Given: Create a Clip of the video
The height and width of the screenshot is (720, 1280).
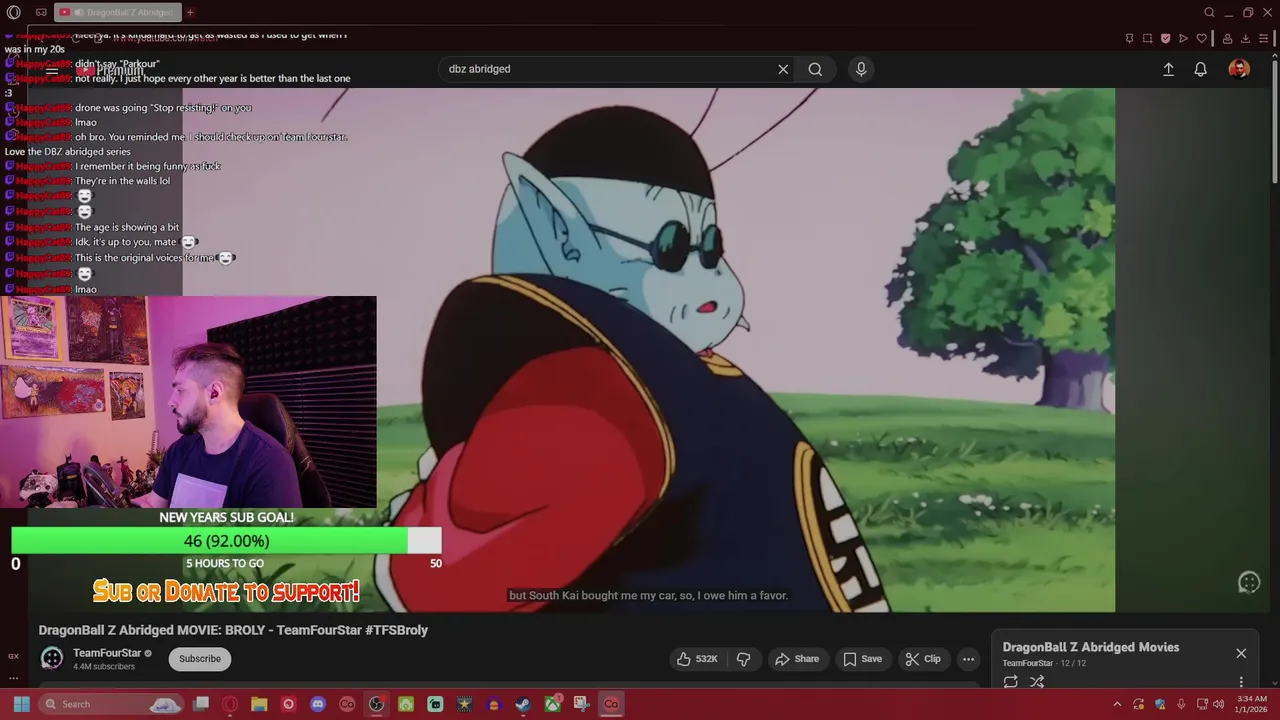Looking at the screenshot, I should pos(923,659).
